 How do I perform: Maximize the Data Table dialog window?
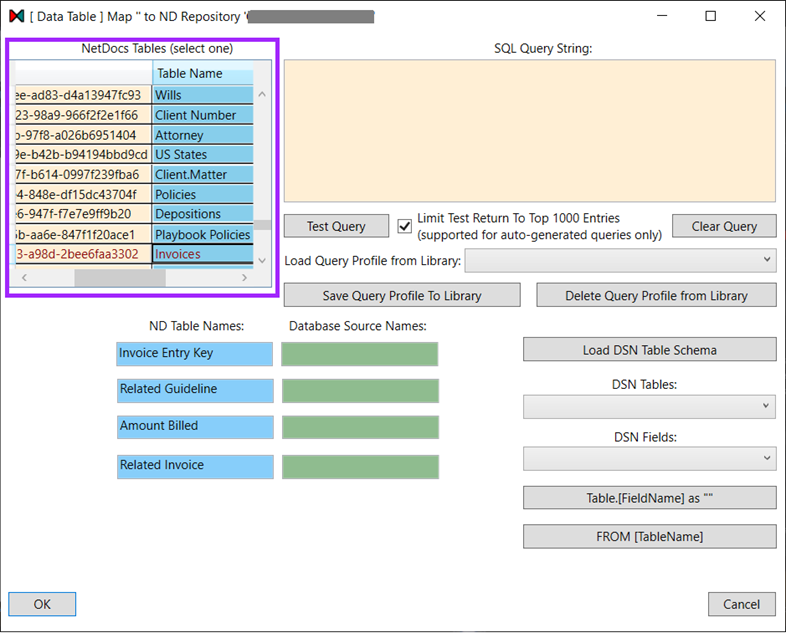(x=710, y=16)
